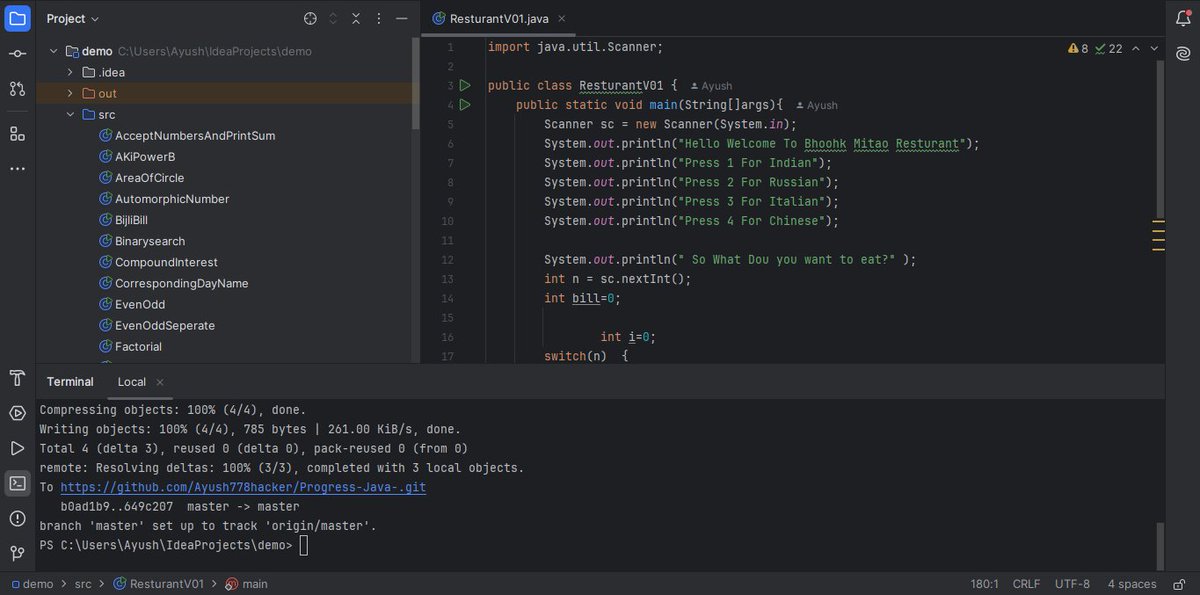Go to next highlighted error arrow

(x=1154, y=48)
